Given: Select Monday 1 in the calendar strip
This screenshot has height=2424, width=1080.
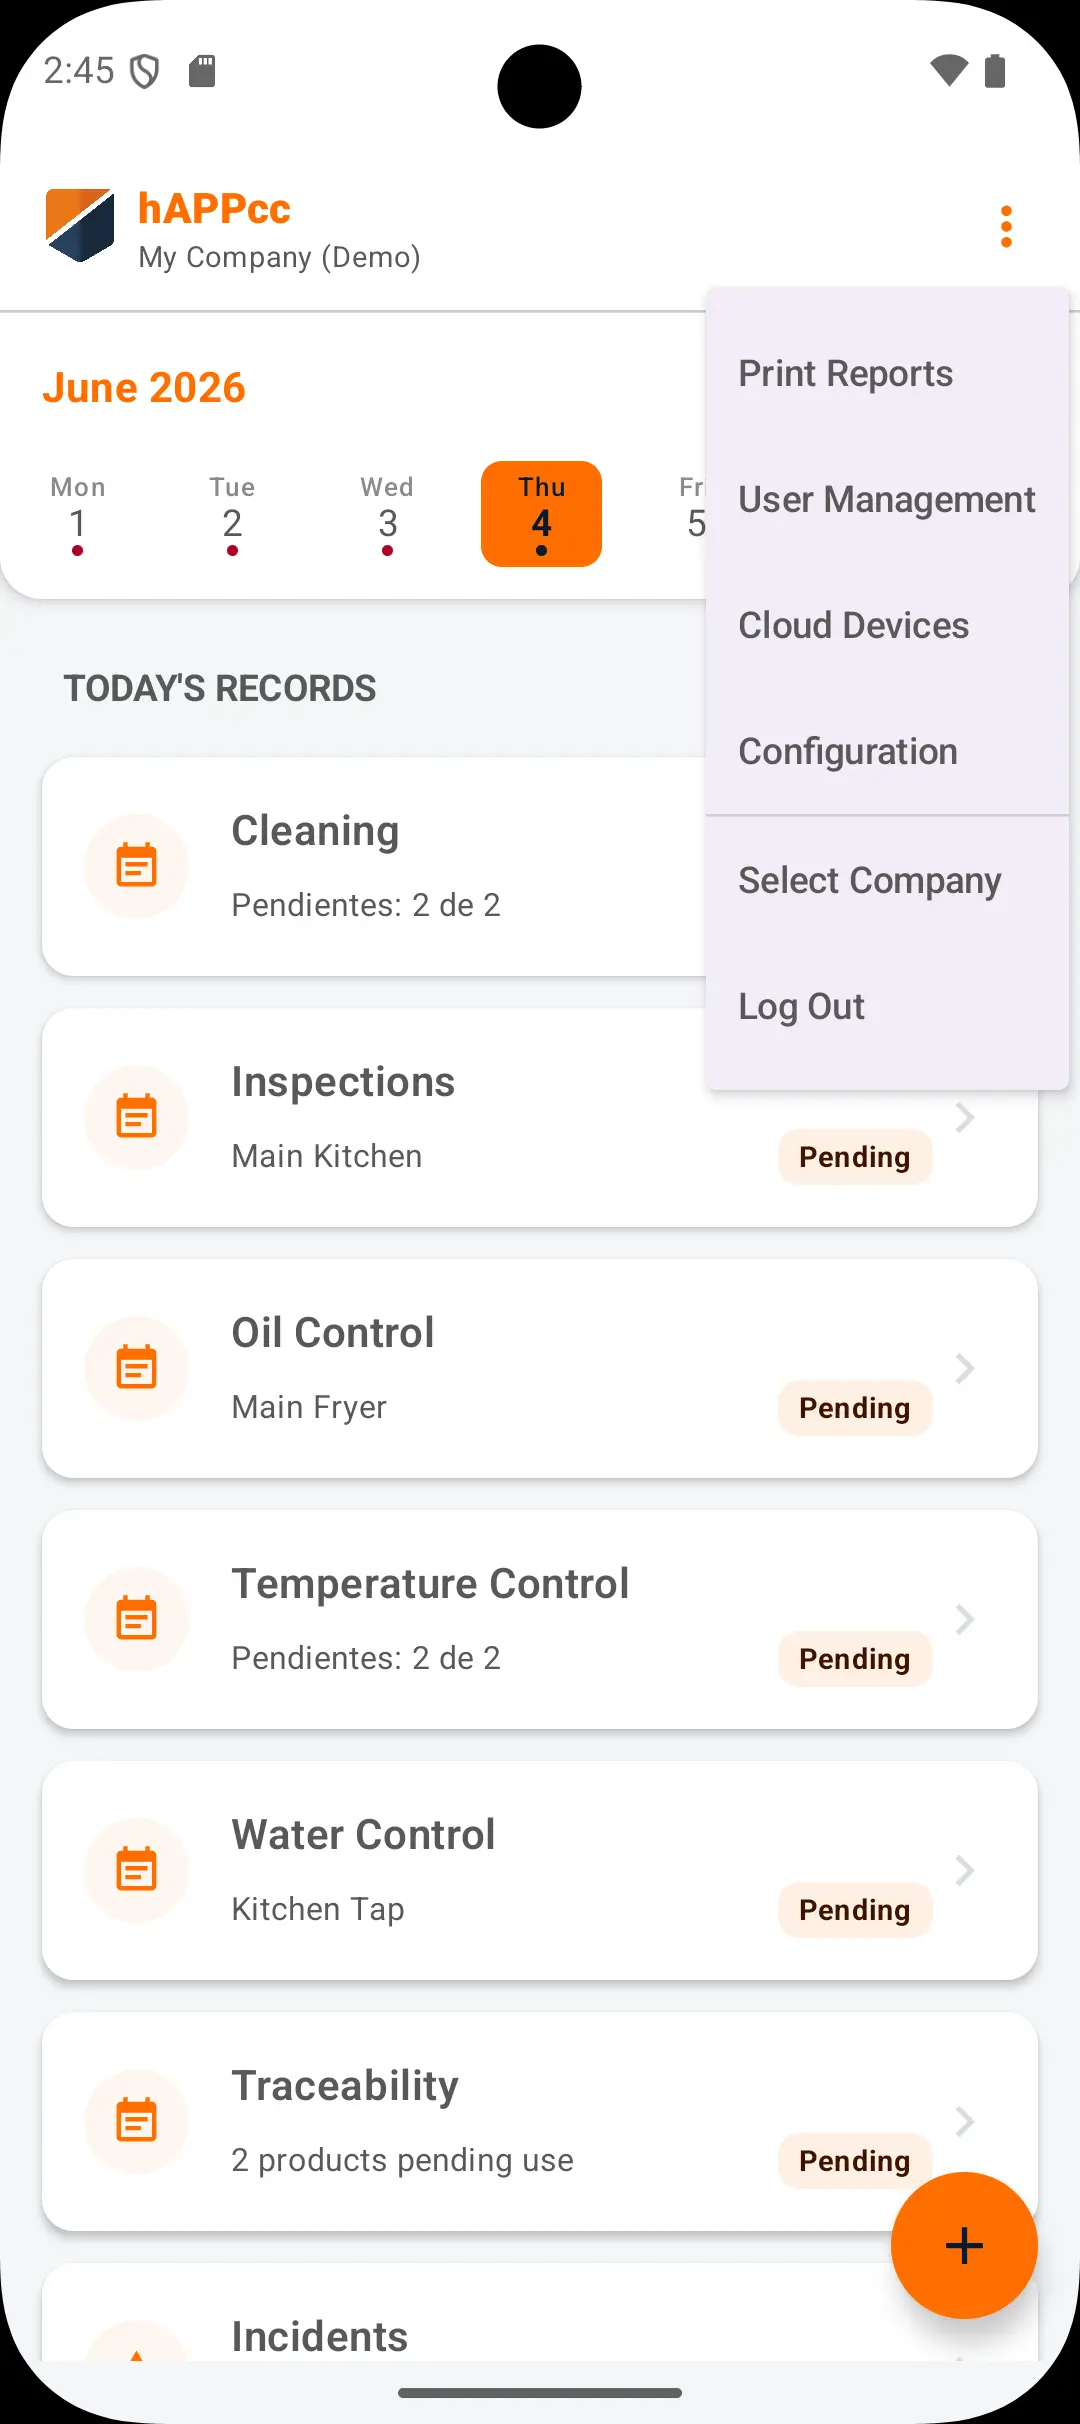Looking at the screenshot, I should pos(78,514).
